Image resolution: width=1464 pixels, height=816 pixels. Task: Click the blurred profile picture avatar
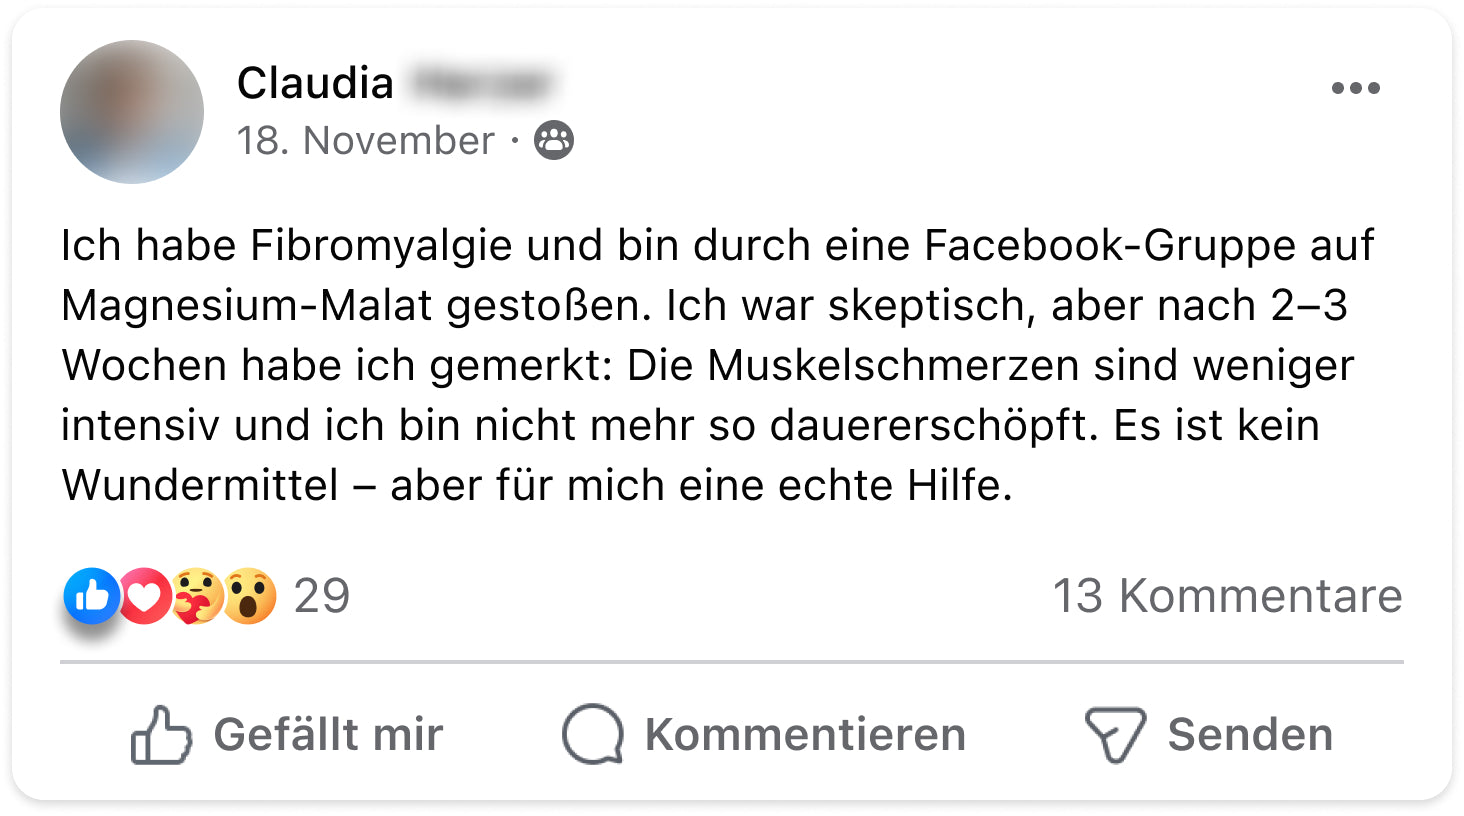(x=131, y=112)
